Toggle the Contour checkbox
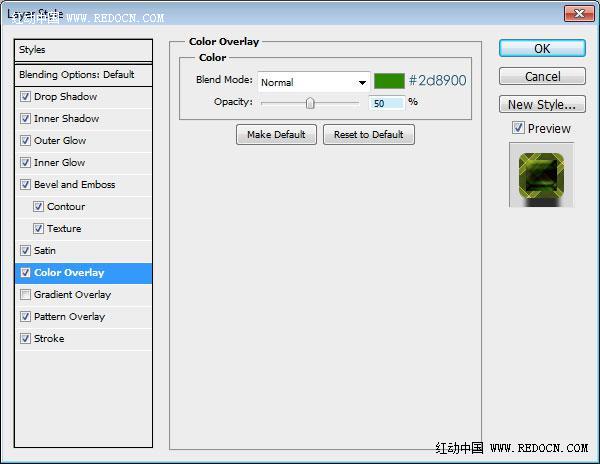Image resolution: width=600 pixels, height=464 pixels. (38, 207)
